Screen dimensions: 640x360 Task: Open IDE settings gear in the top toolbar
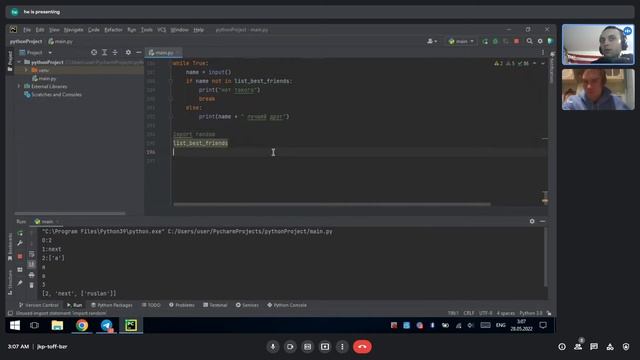pos(540,41)
